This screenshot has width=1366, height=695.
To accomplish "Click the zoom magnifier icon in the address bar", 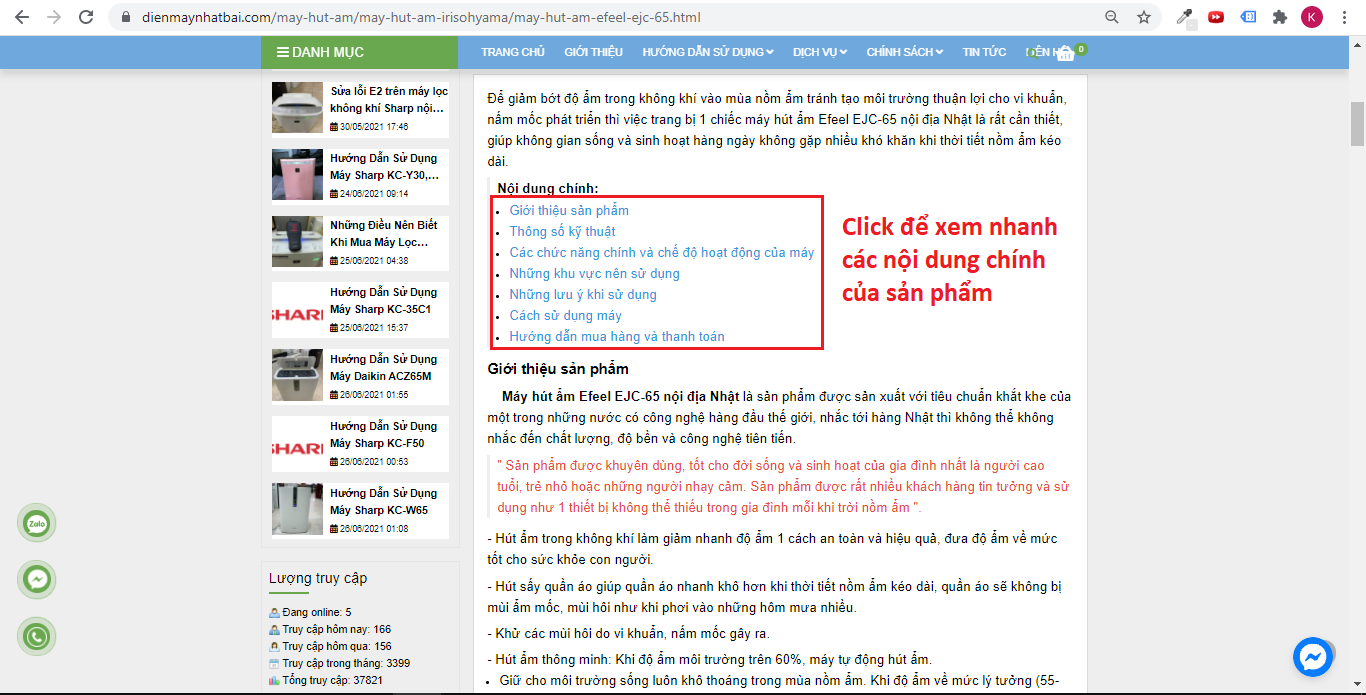I will coord(1112,17).
